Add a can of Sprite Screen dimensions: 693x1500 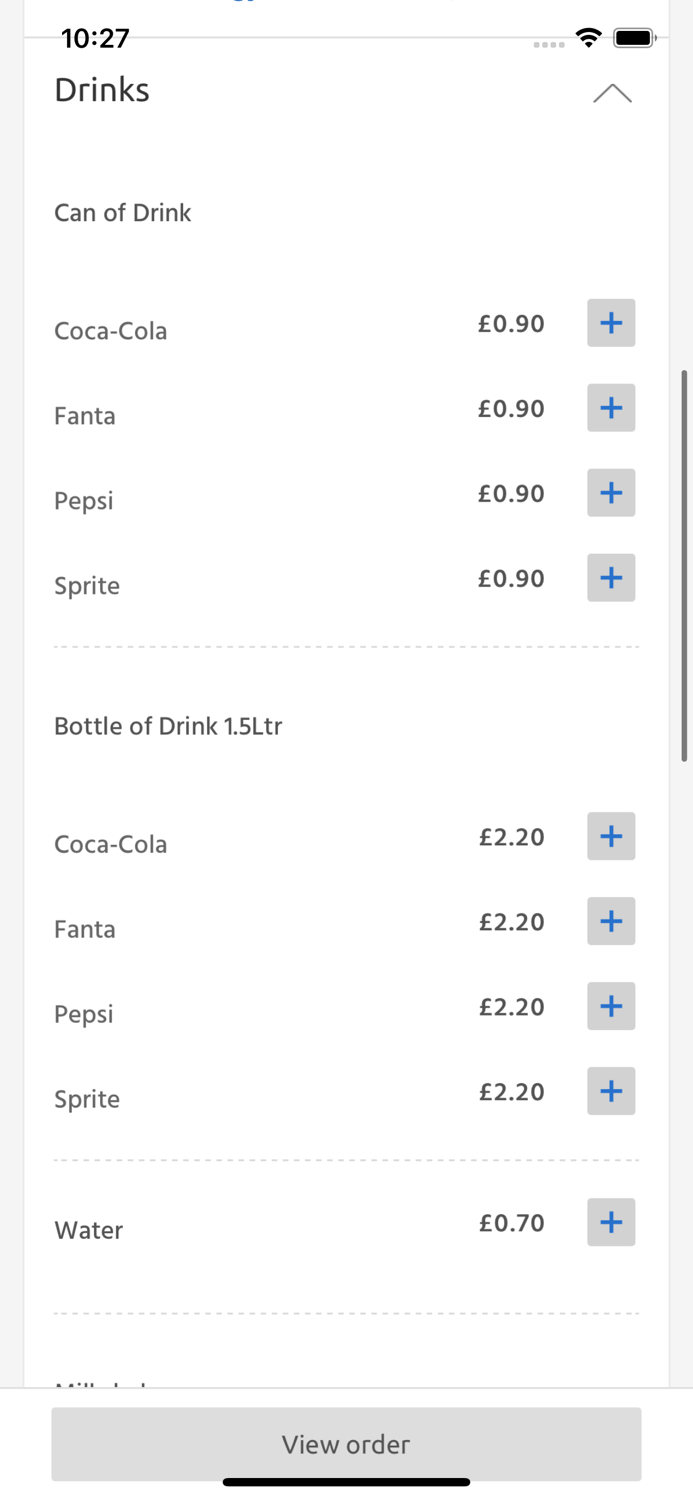pos(611,578)
